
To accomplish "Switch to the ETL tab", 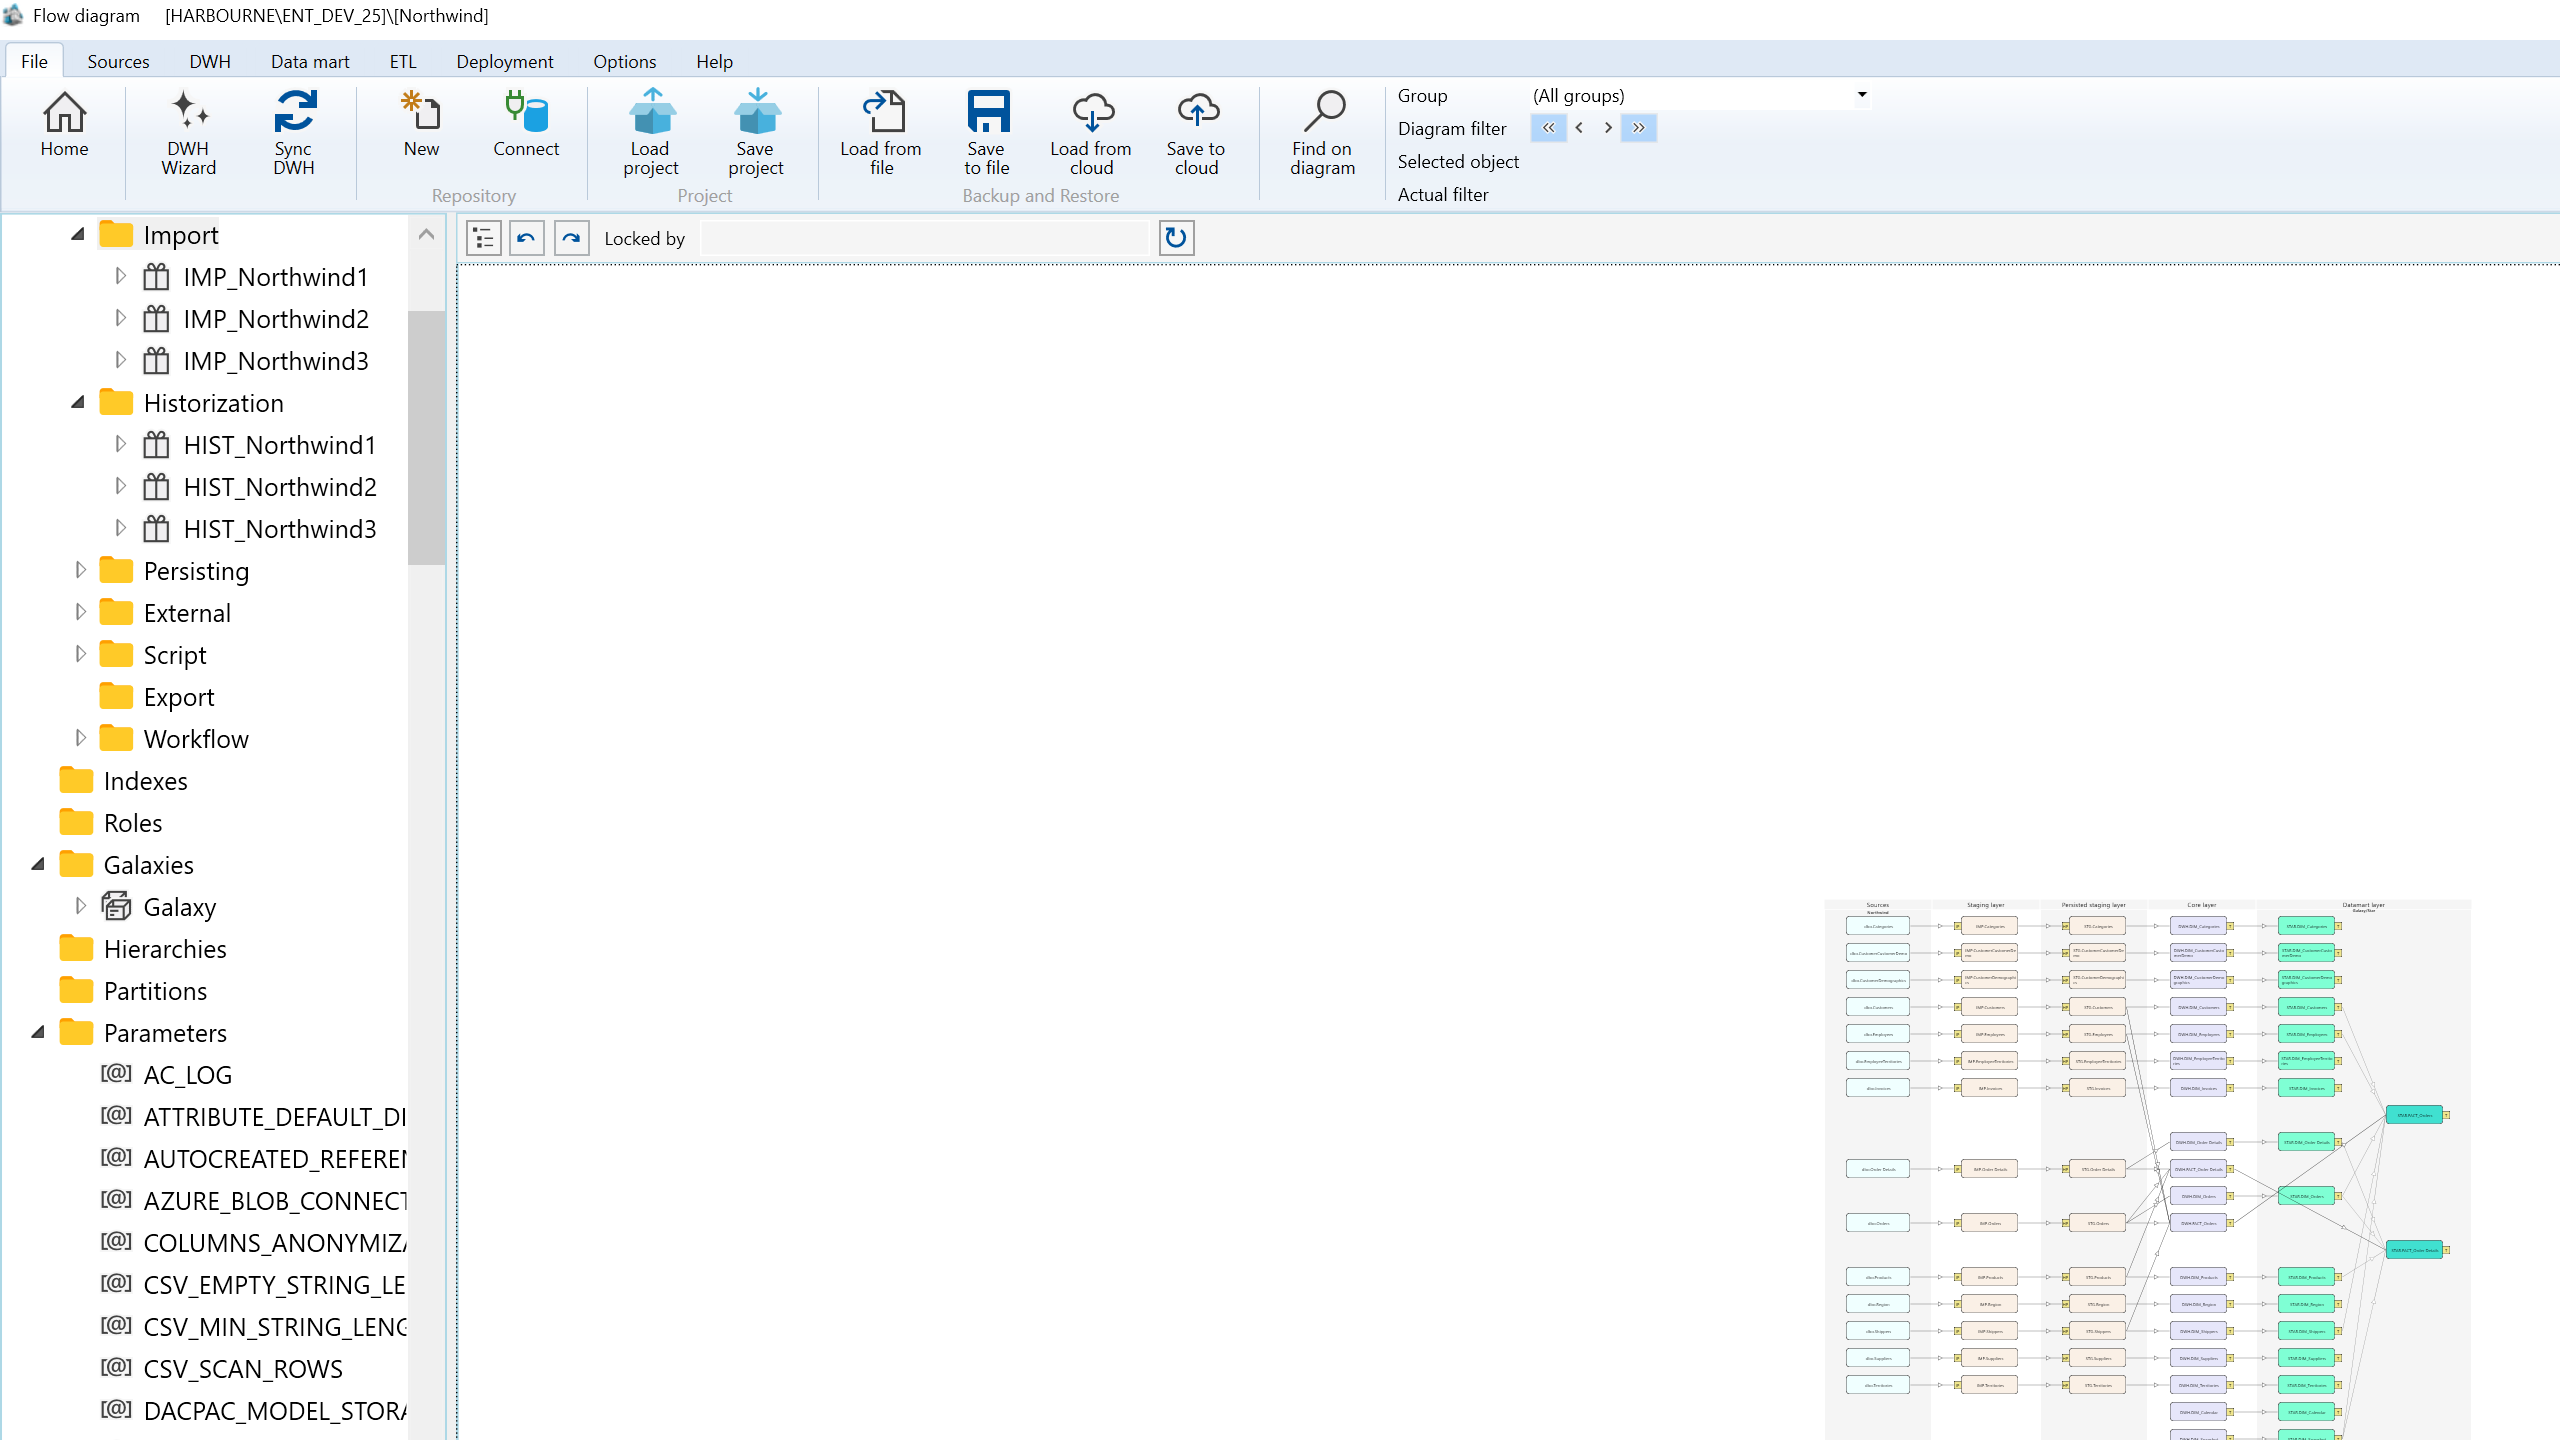I will [x=403, y=61].
